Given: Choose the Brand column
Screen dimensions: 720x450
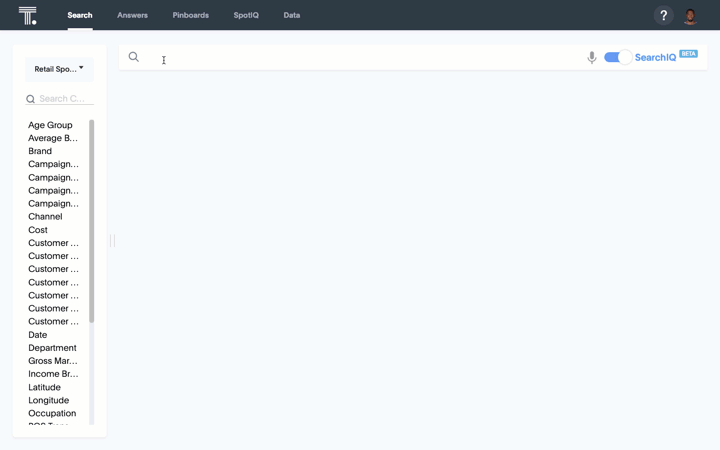Looking at the screenshot, I should (x=40, y=151).
